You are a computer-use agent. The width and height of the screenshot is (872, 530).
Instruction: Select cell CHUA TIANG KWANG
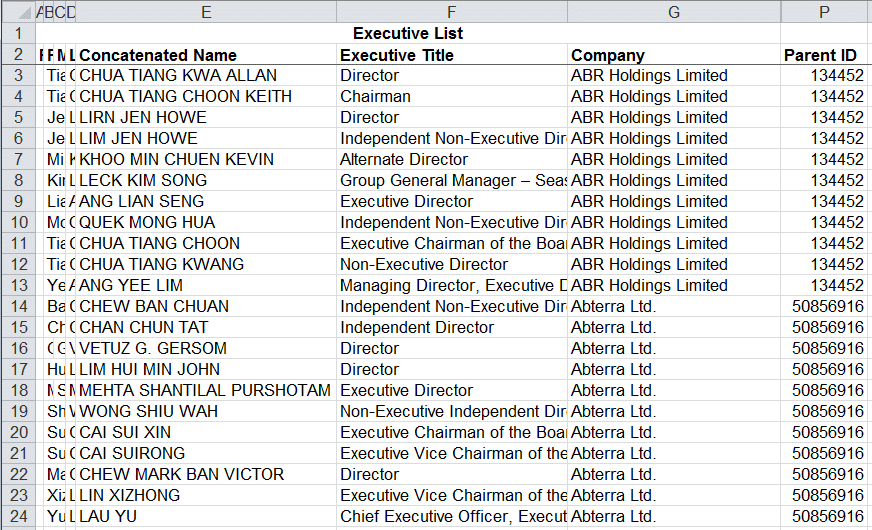206,264
